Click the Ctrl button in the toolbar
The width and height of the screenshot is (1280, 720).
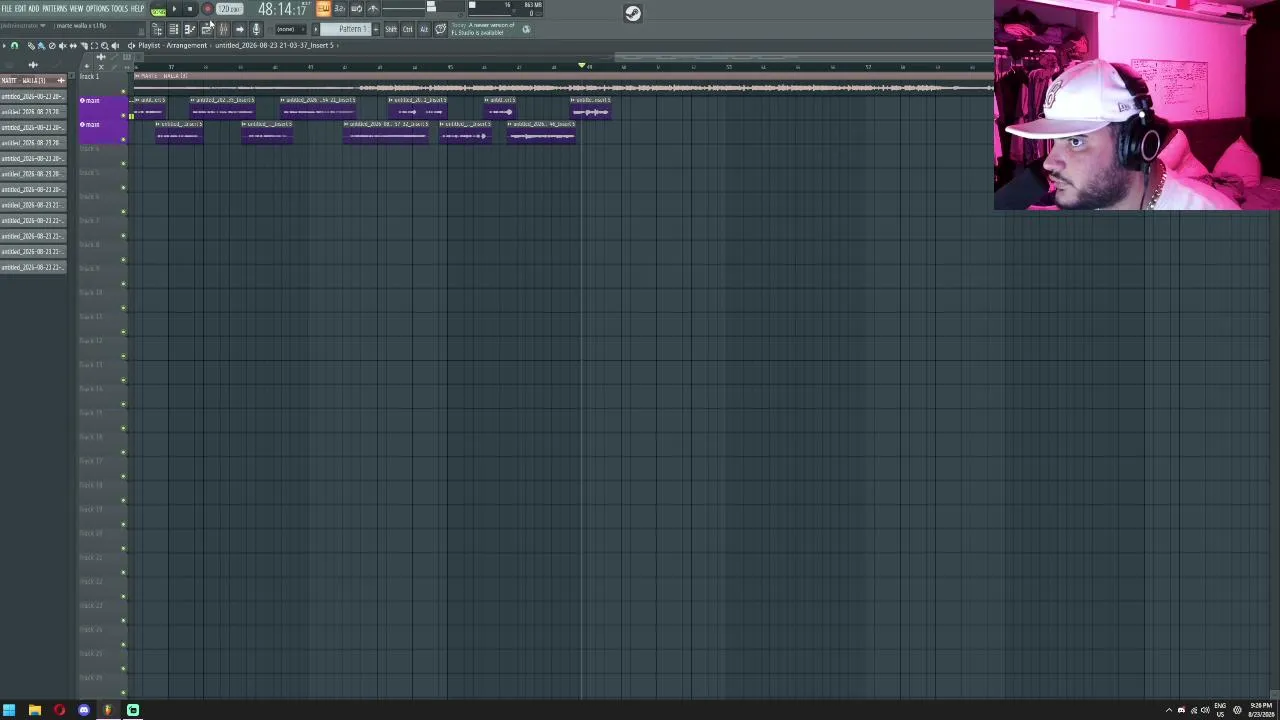pos(407,29)
